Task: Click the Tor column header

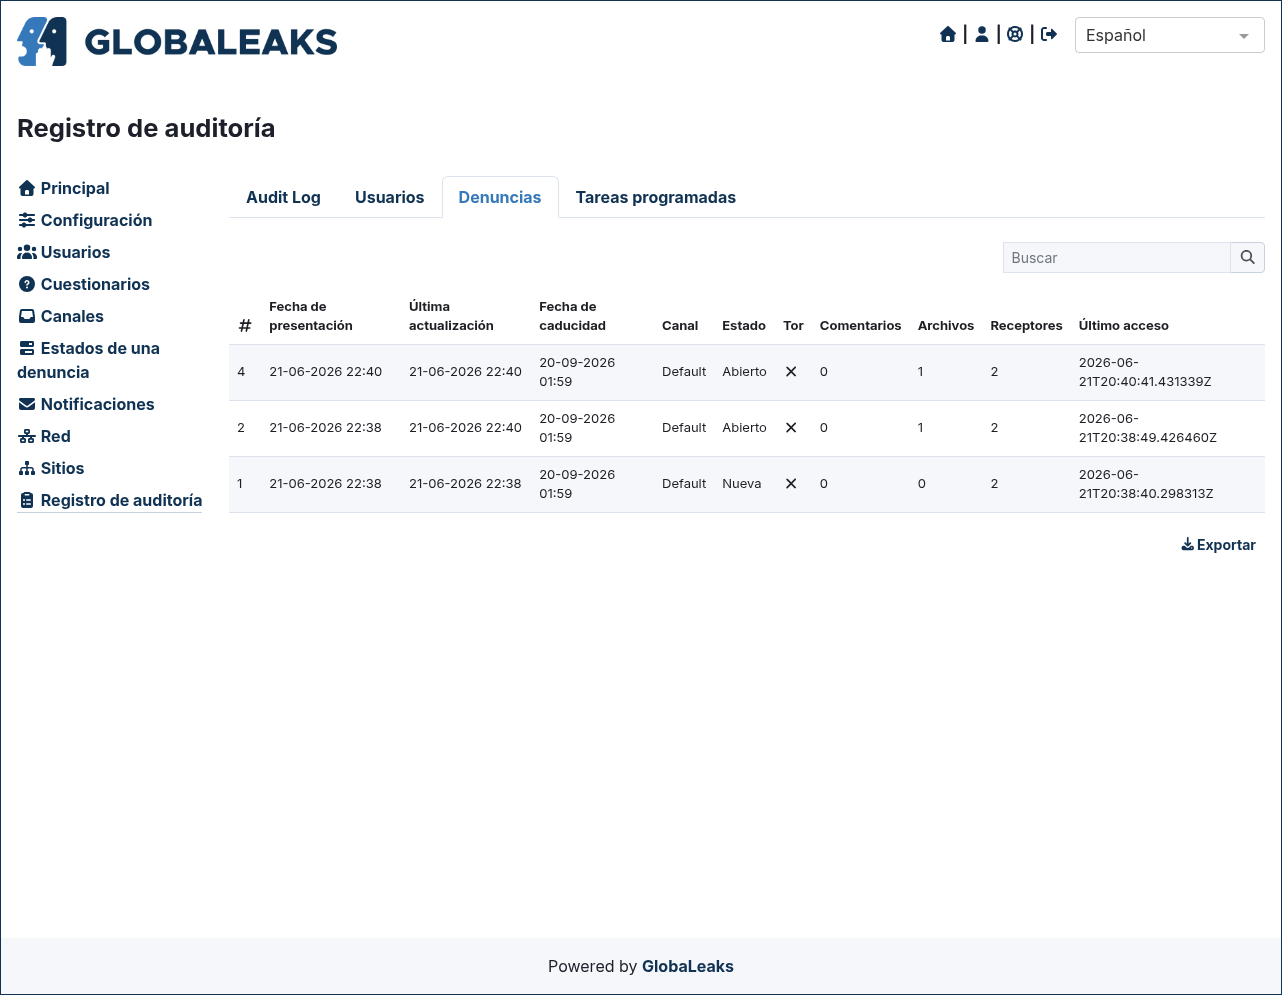Action: (793, 326)
